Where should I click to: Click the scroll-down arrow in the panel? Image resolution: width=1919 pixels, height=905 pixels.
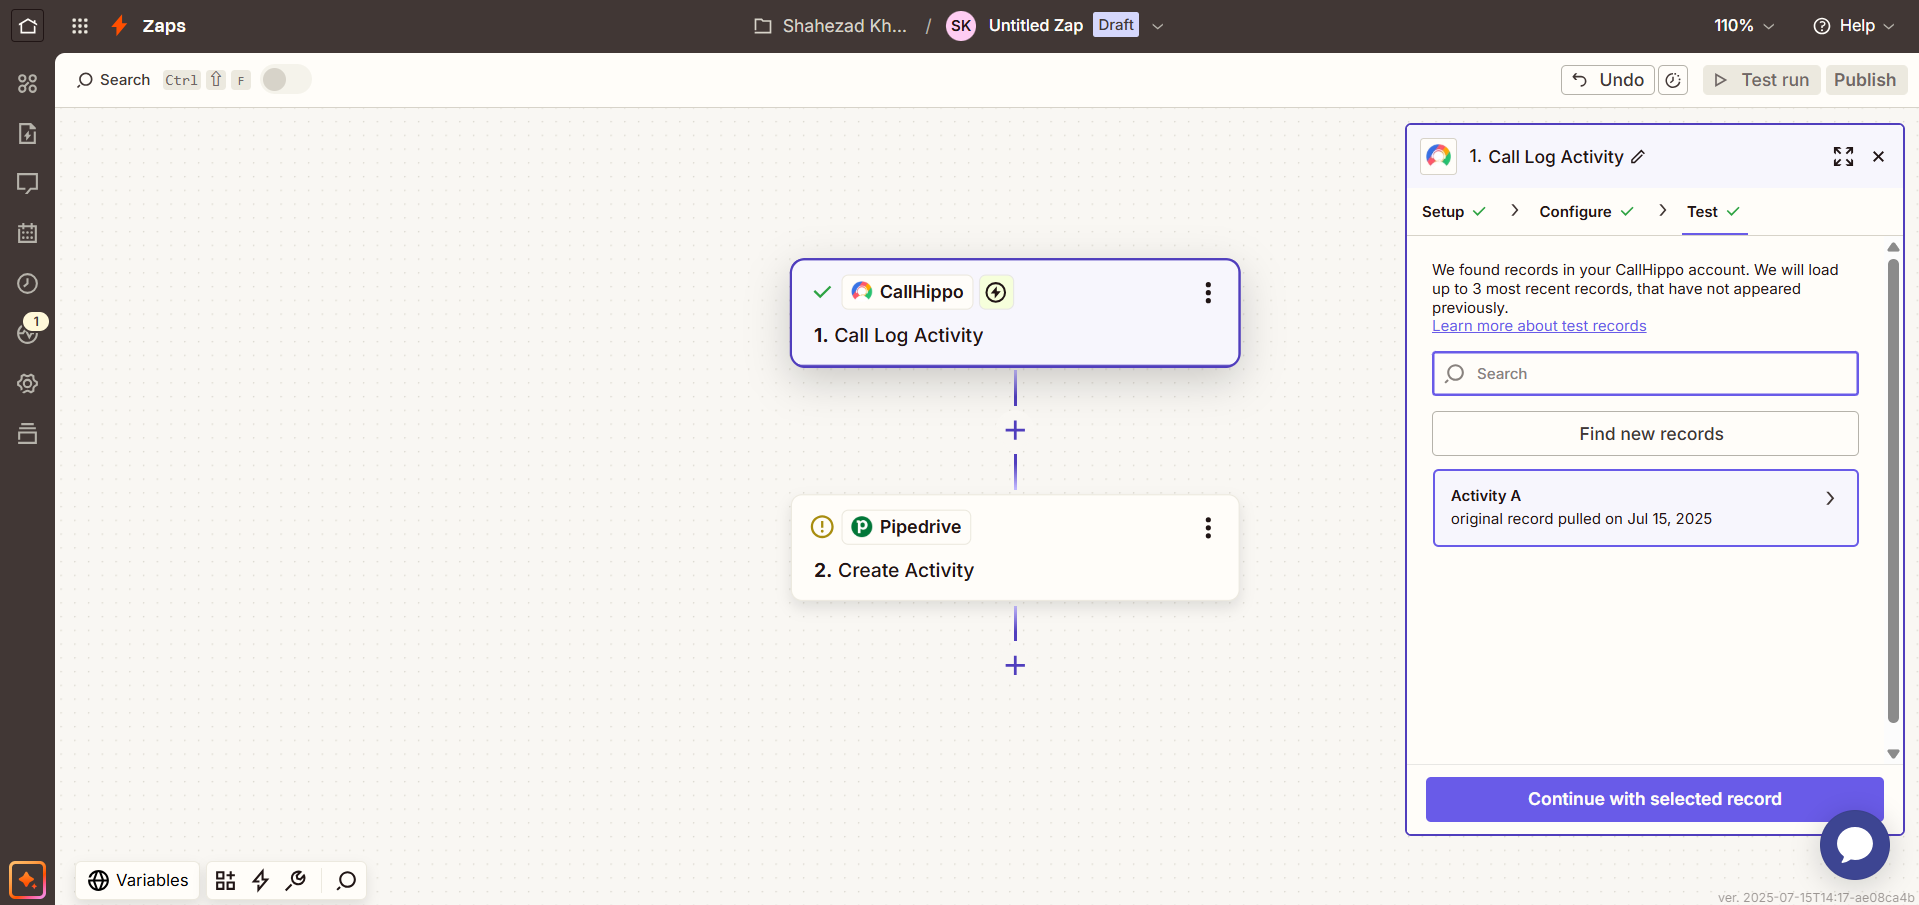(x=1893, y=754)
